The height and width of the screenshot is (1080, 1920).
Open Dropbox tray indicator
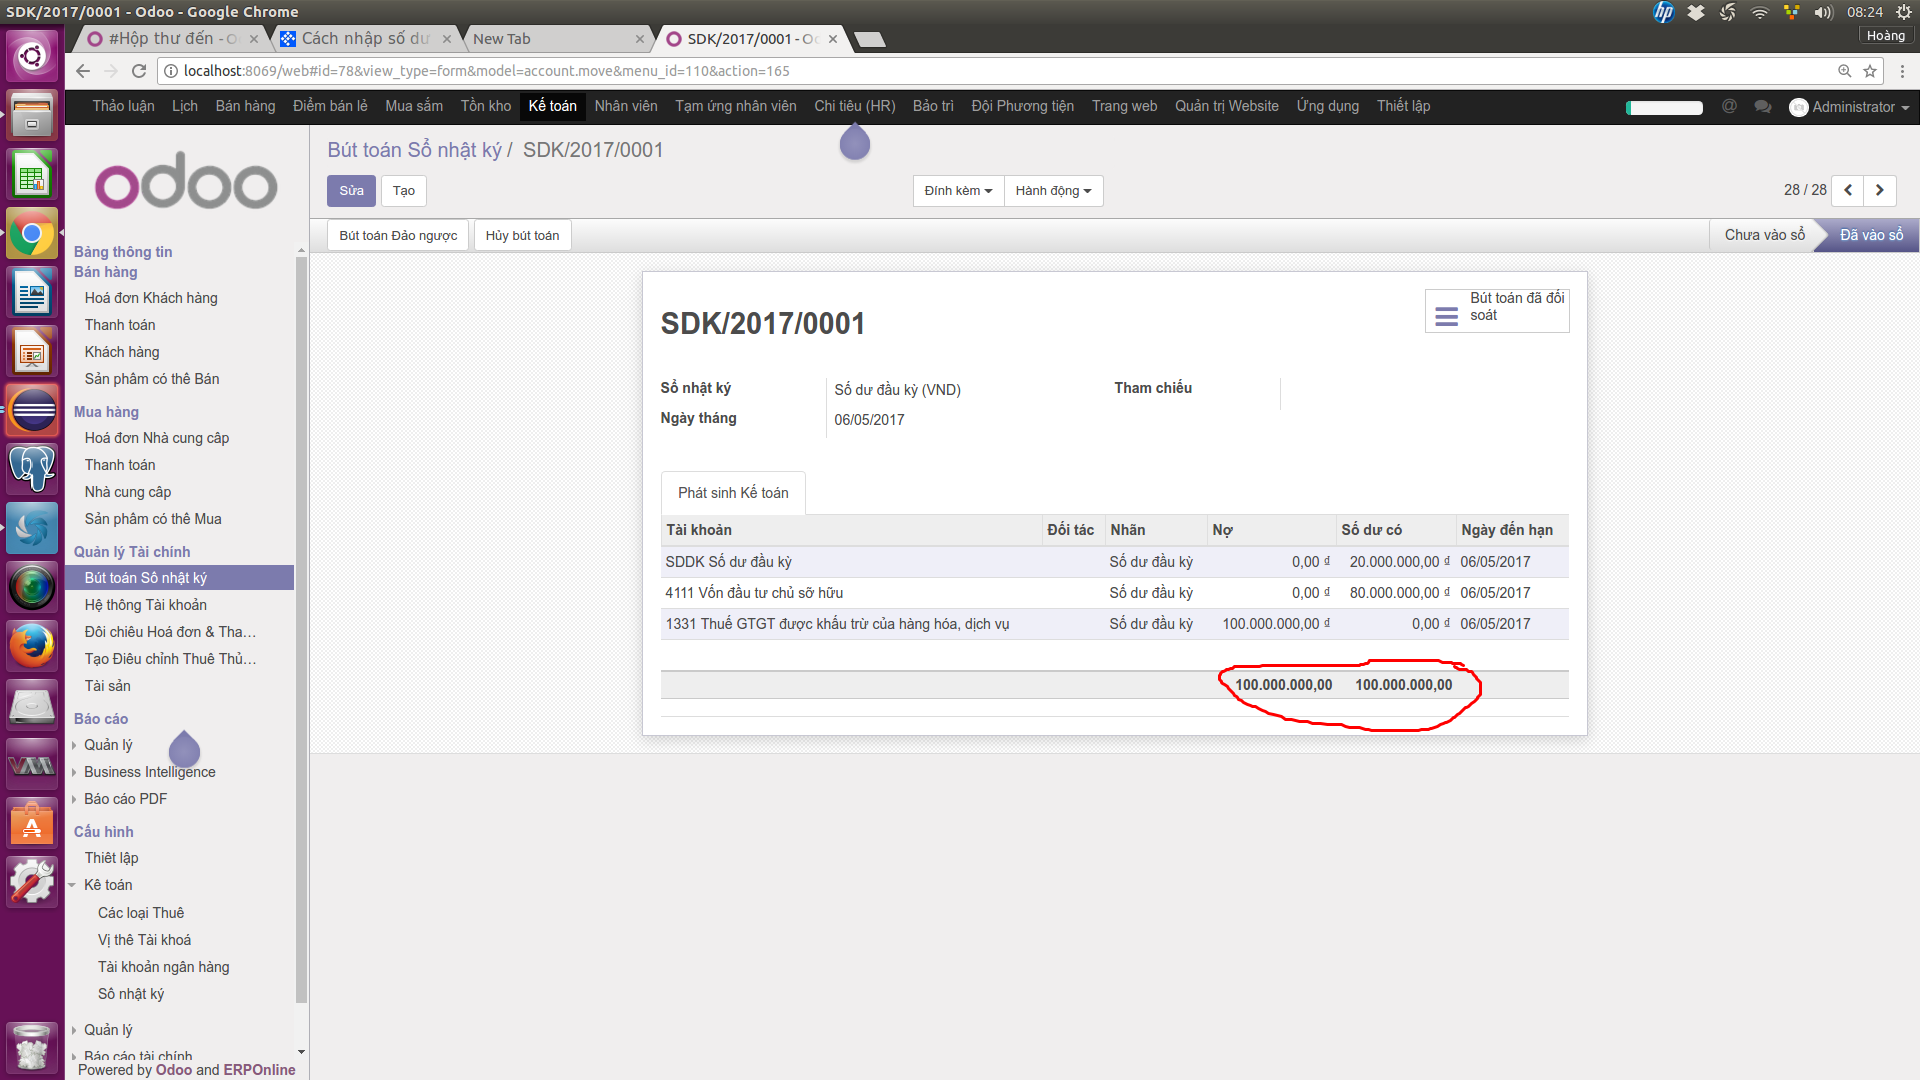(1696, 12)
